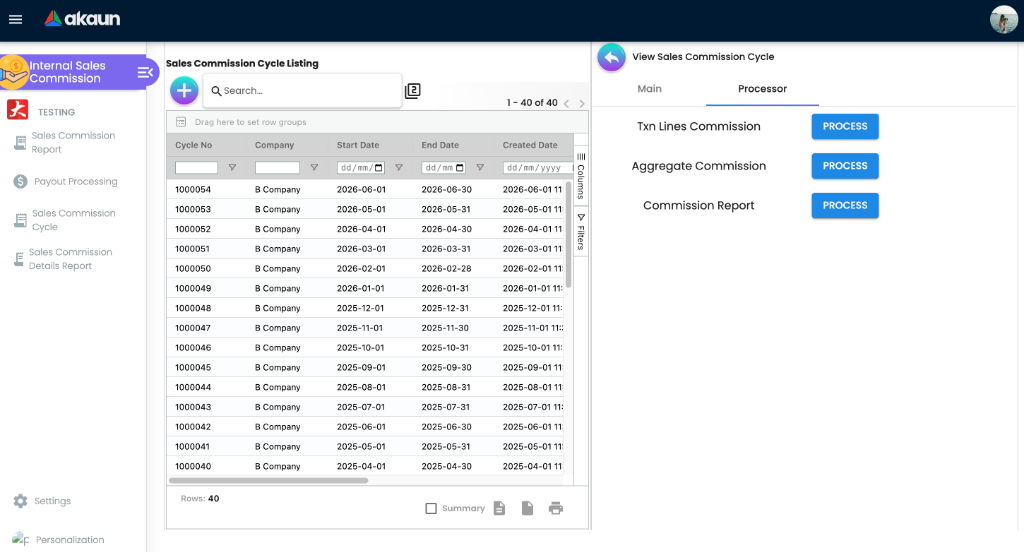Click the back arrow in View panel
Viewport: 1024px width, 552px height.
tap(611, 57)
